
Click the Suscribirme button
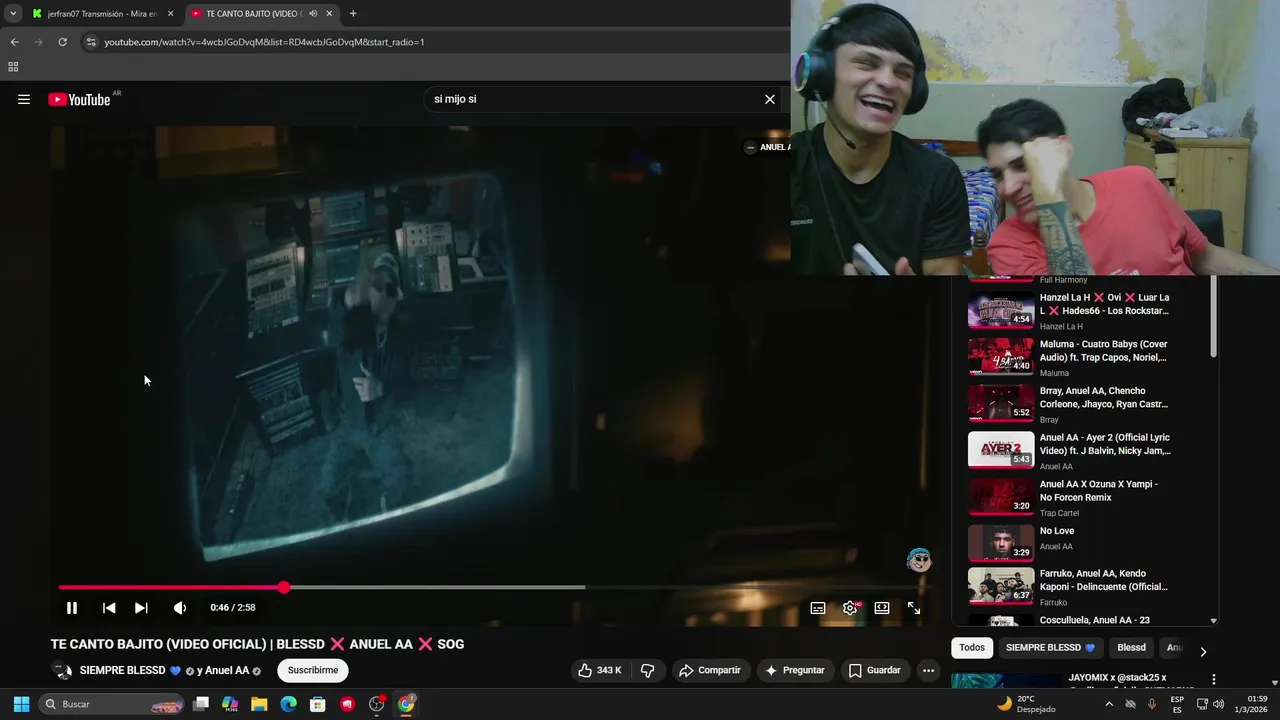tap(313, 670)
